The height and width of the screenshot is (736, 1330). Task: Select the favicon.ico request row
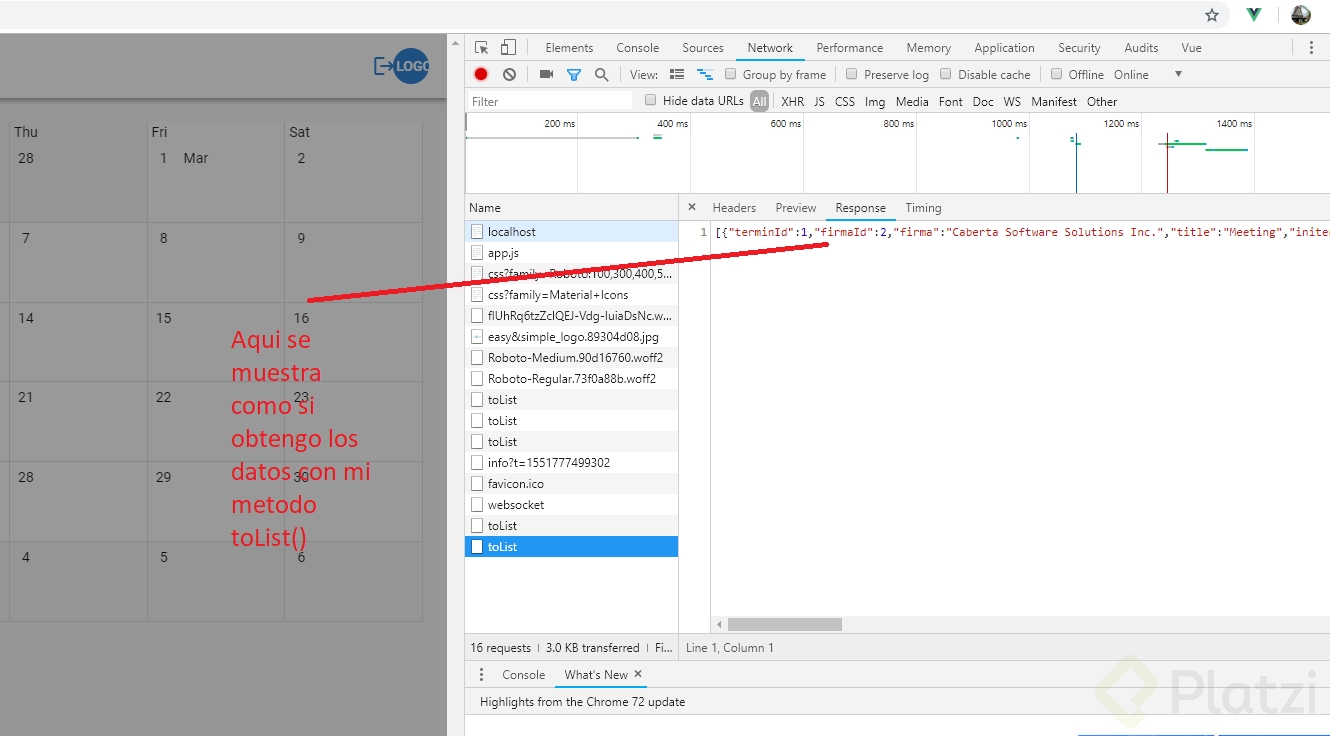pyautogui.click(x=572, y=483)
